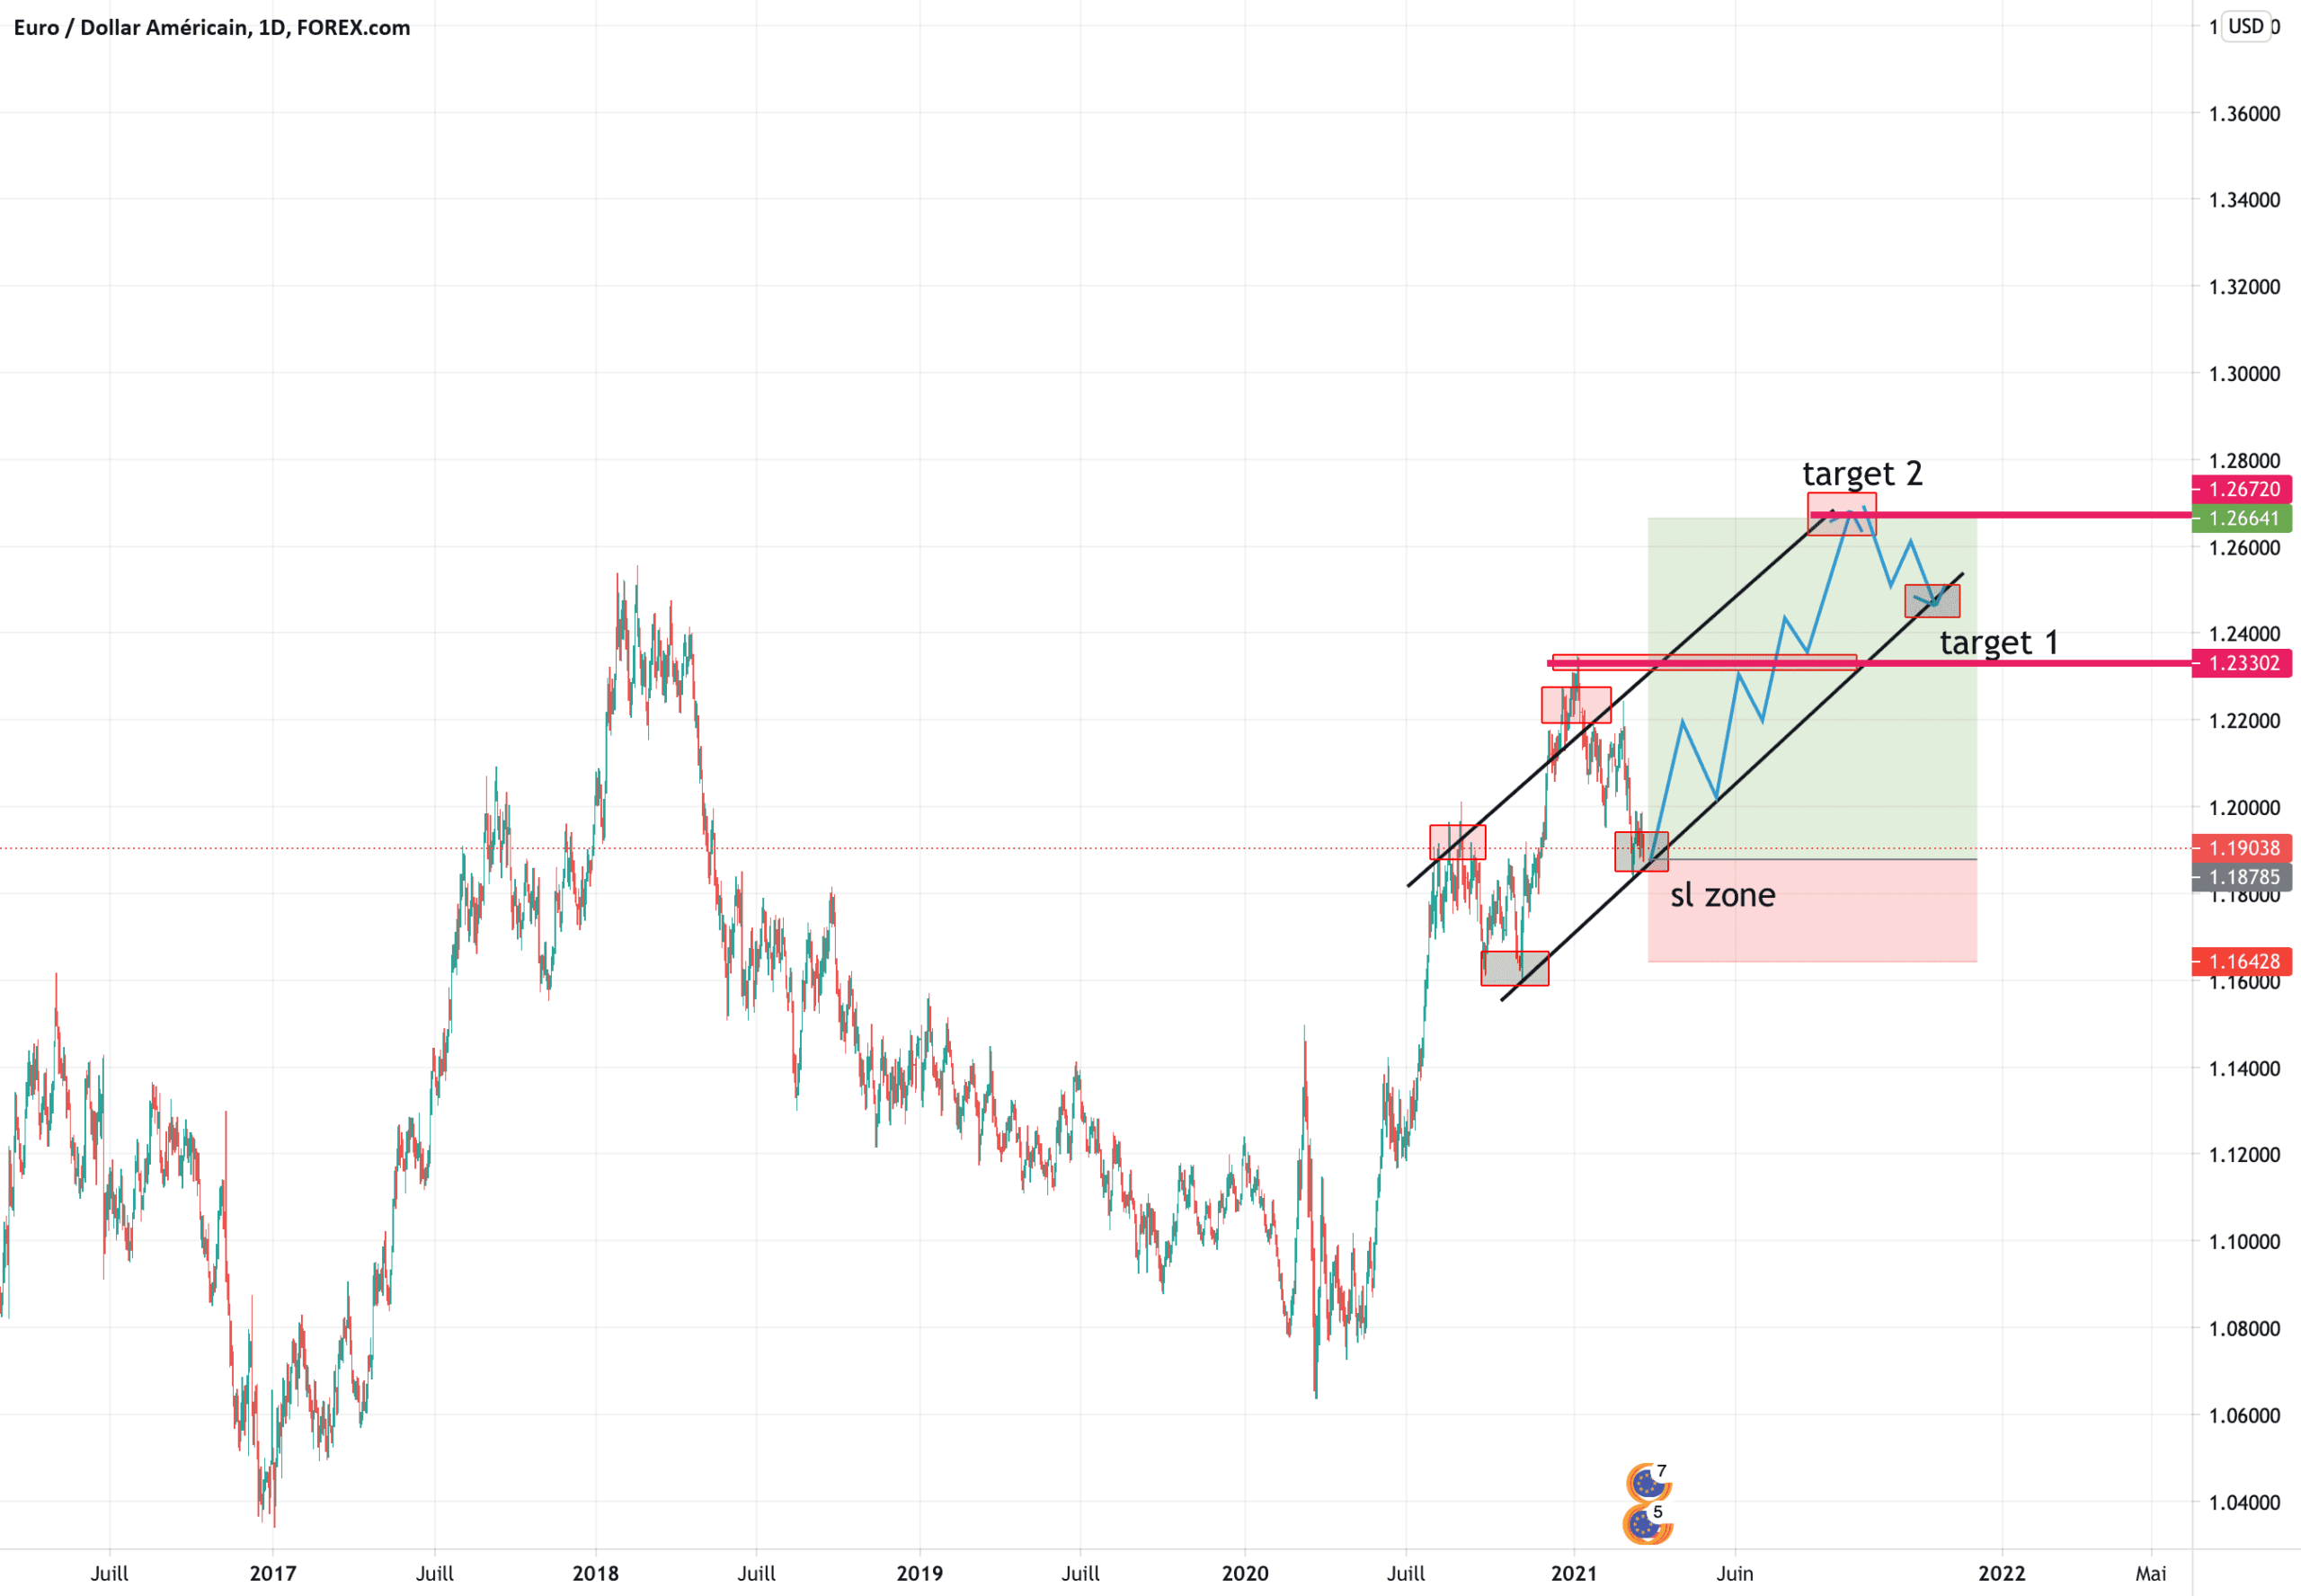The image size is (2301, 1596).
Task: Click the 2018 label on time axis
Action: [x=595, y=1573]
